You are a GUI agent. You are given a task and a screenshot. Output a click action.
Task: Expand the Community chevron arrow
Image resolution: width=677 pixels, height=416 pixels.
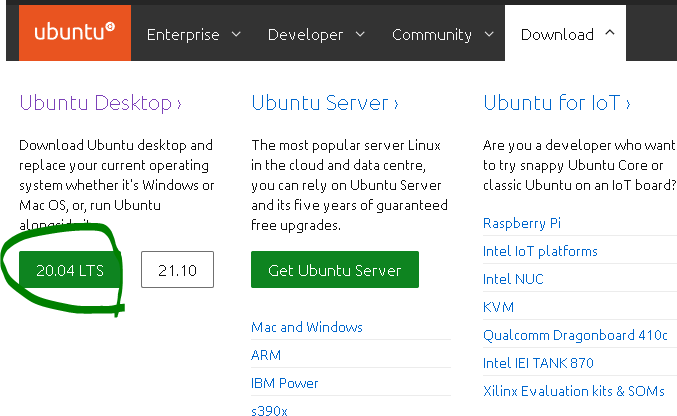click(489, 34)
